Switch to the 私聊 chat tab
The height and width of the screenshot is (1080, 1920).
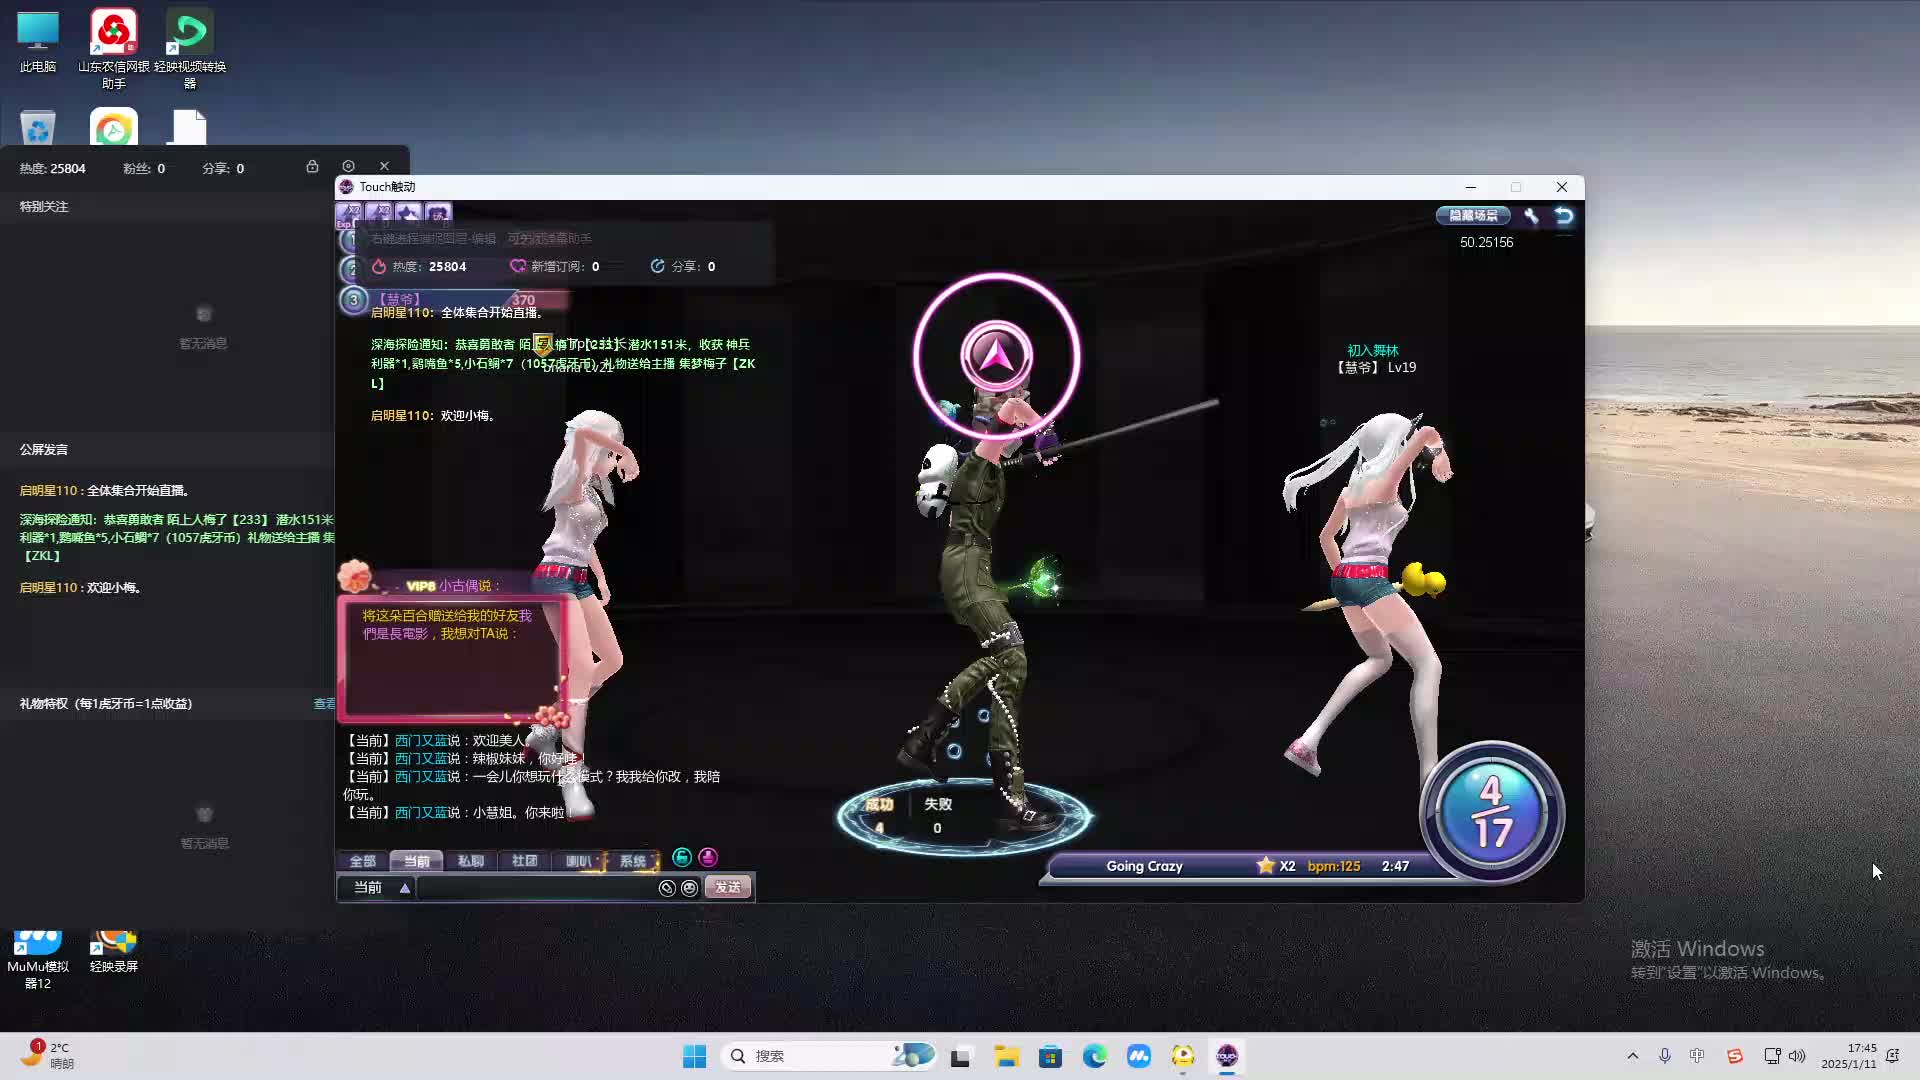470,861
